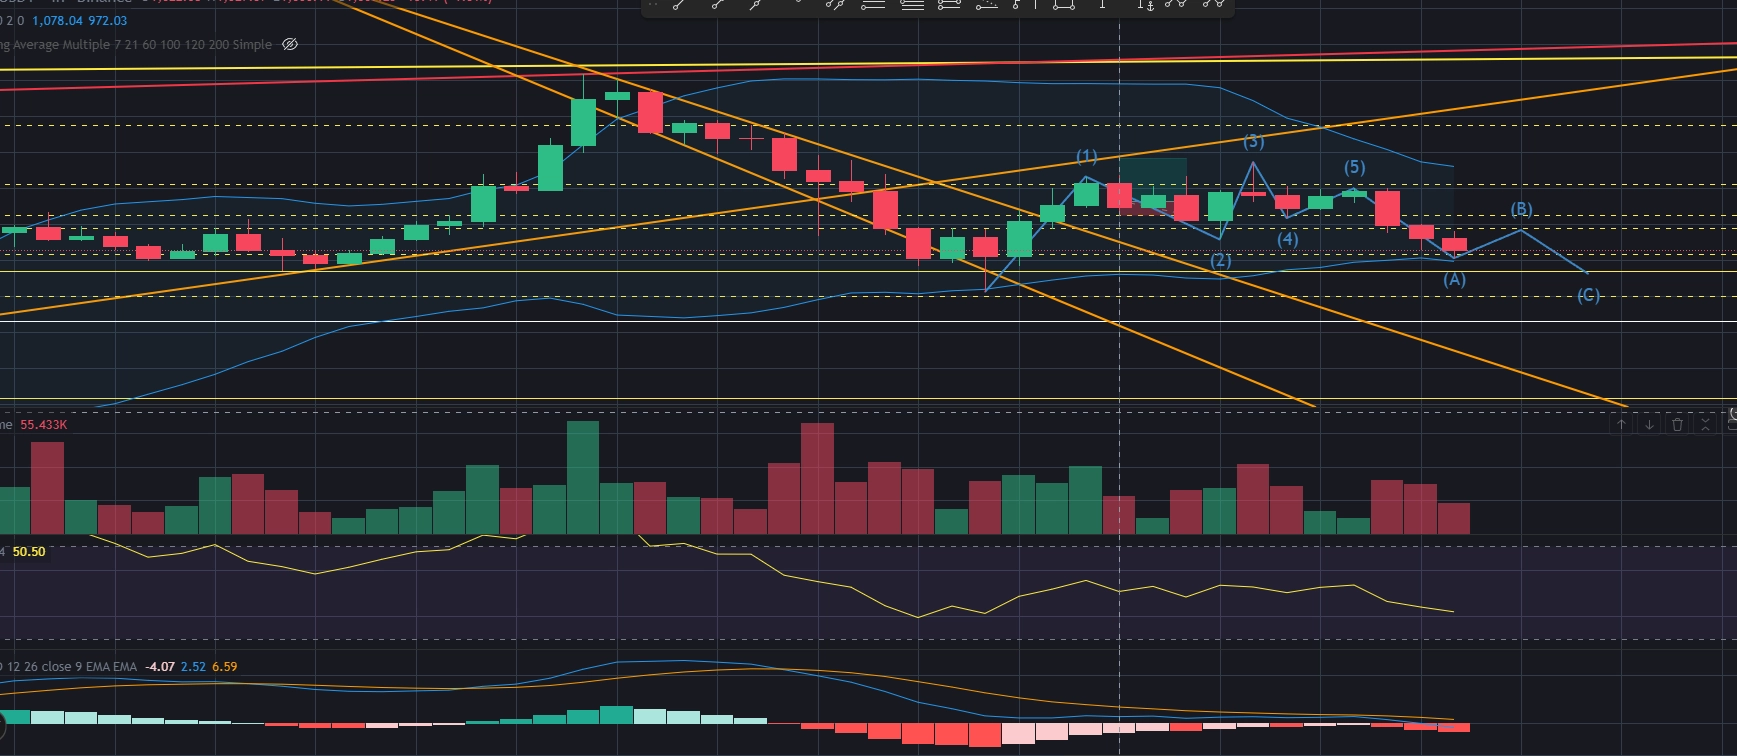Click the Bollinger value 1,078.04
The image size is (1737, 756).
tap(58, 20)
